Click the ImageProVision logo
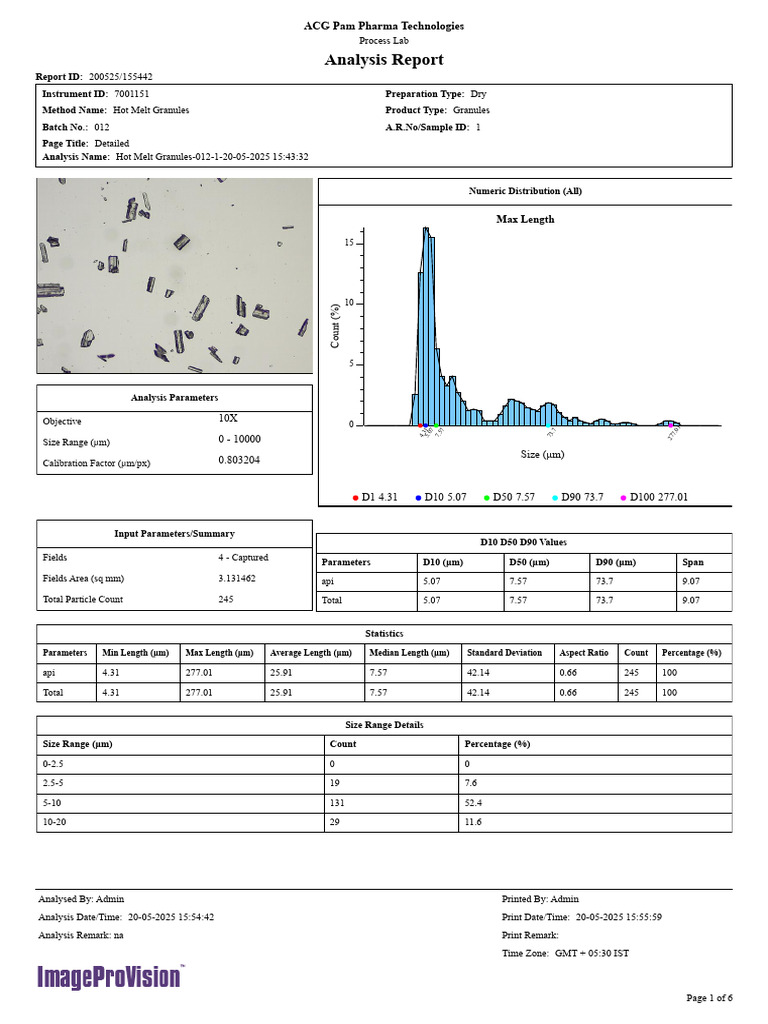Screen dimensions: 768x1024 110,977
